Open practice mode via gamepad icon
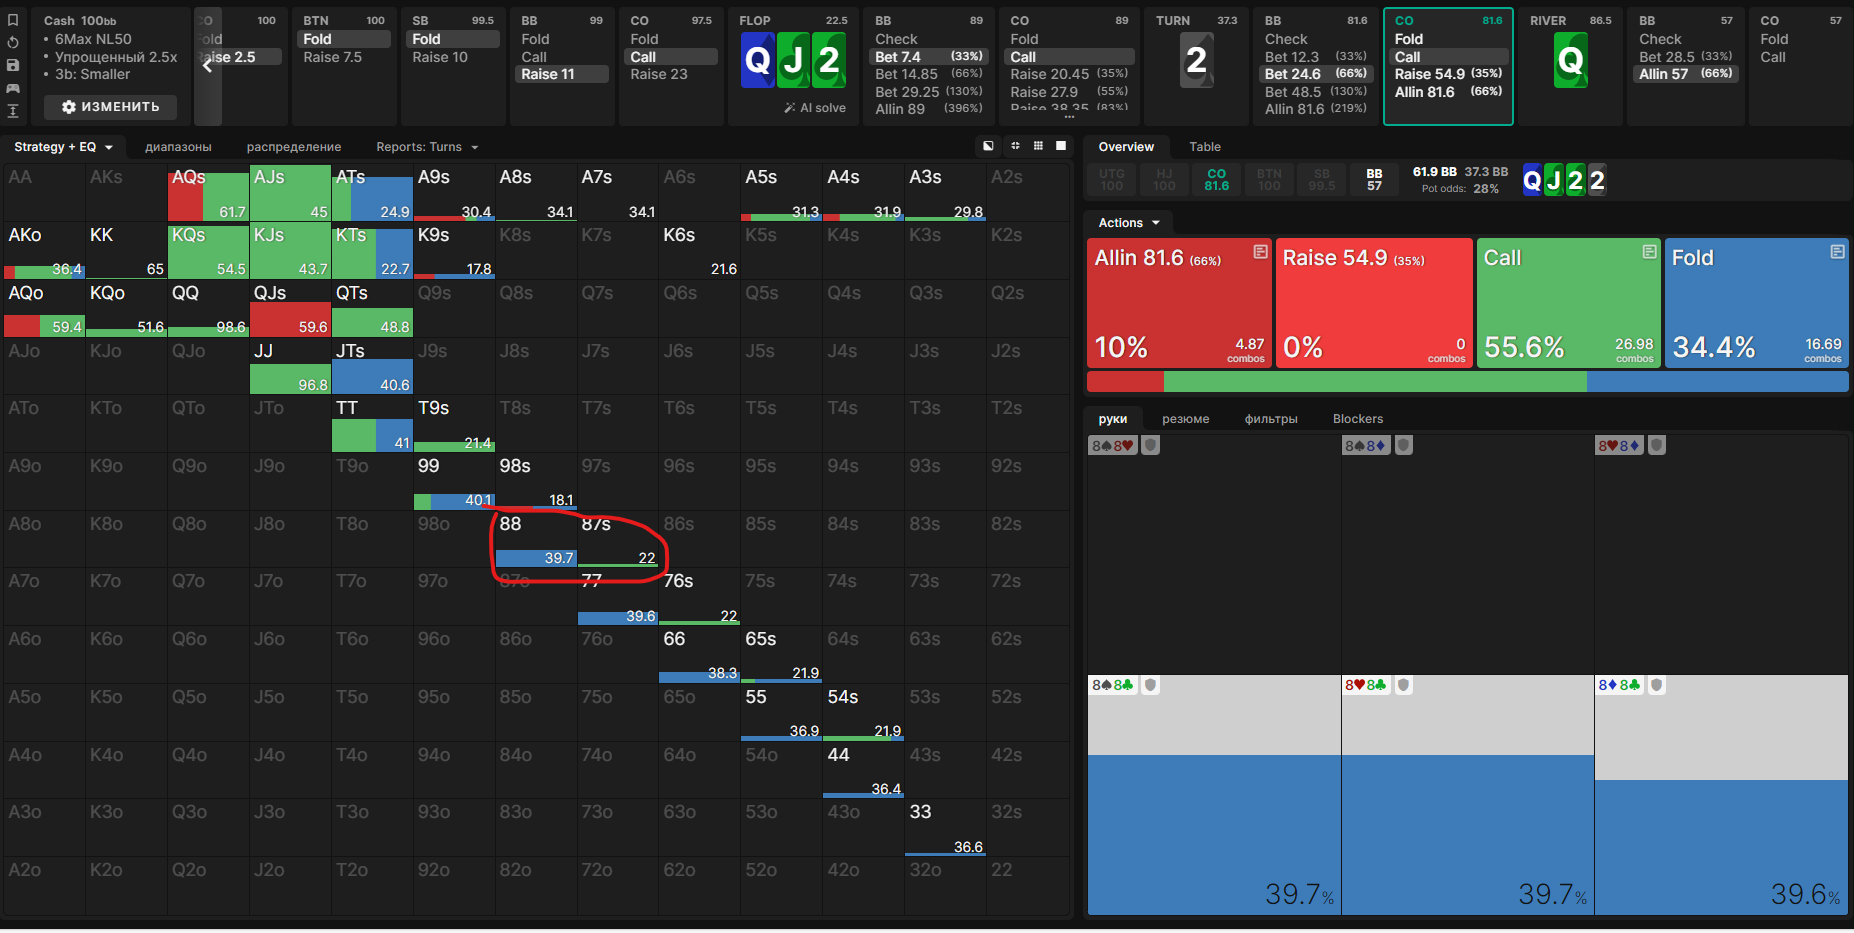Viewport: 1854px width, 933px height. (13, 88)
